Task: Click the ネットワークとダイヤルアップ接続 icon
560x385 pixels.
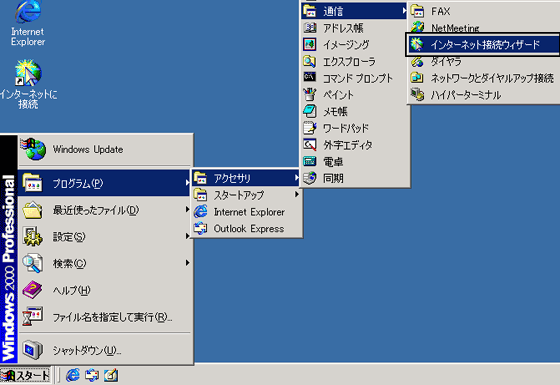Action: [x=417, y=78]
